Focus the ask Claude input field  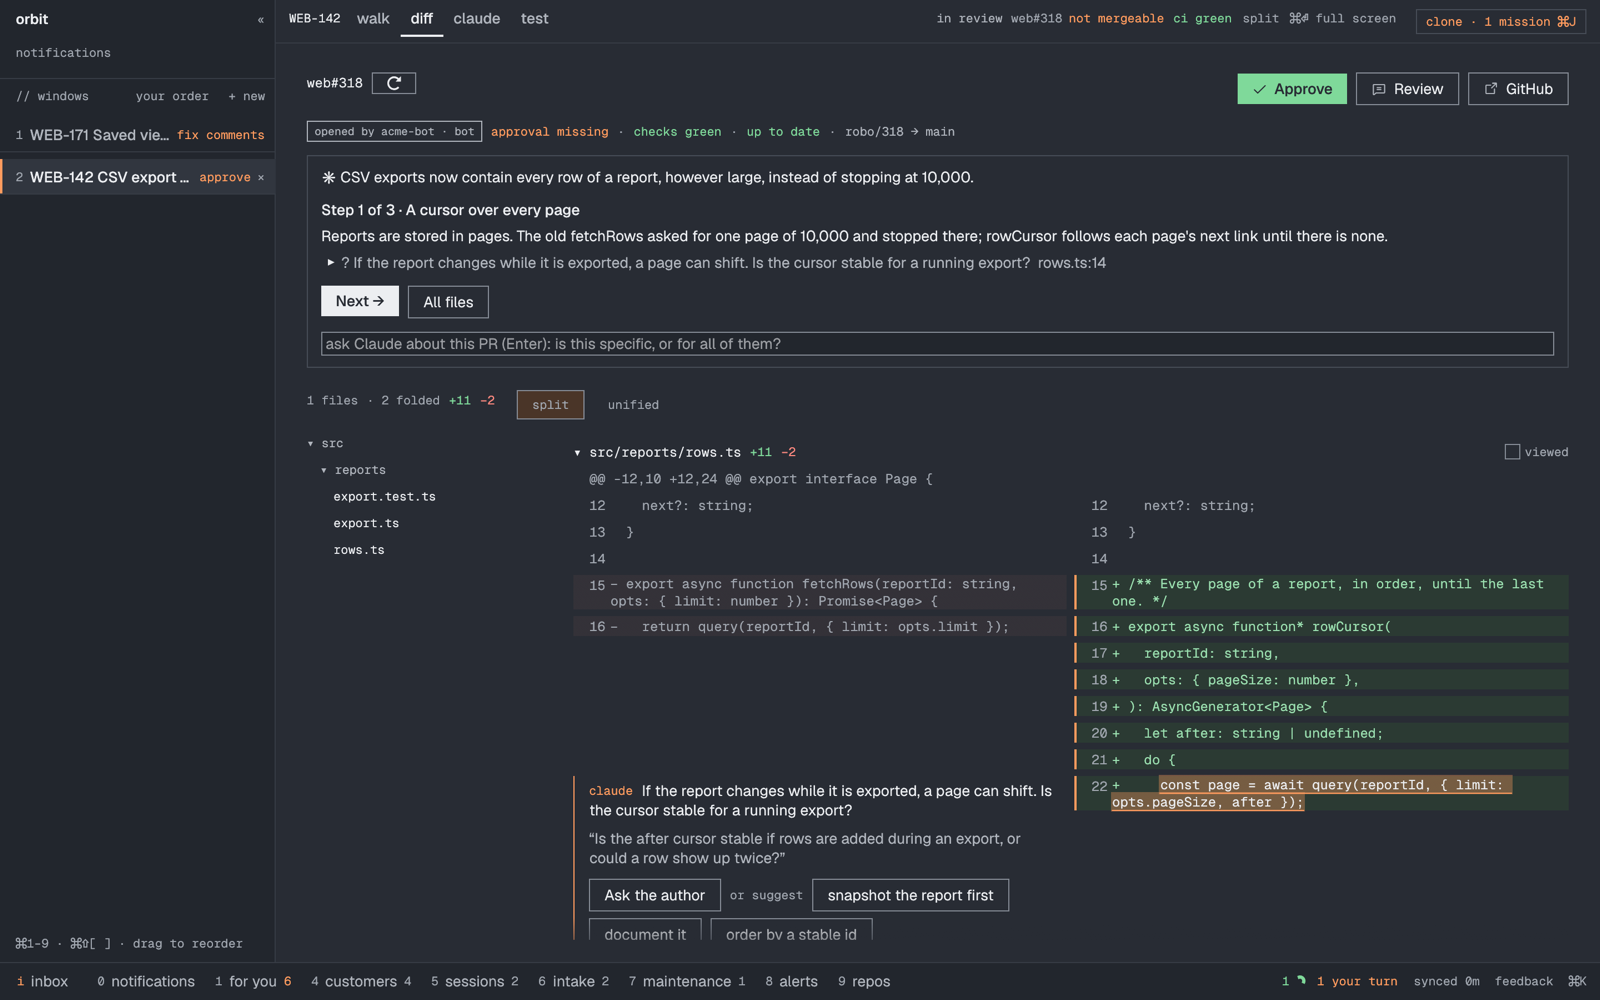tap(937, 344)
